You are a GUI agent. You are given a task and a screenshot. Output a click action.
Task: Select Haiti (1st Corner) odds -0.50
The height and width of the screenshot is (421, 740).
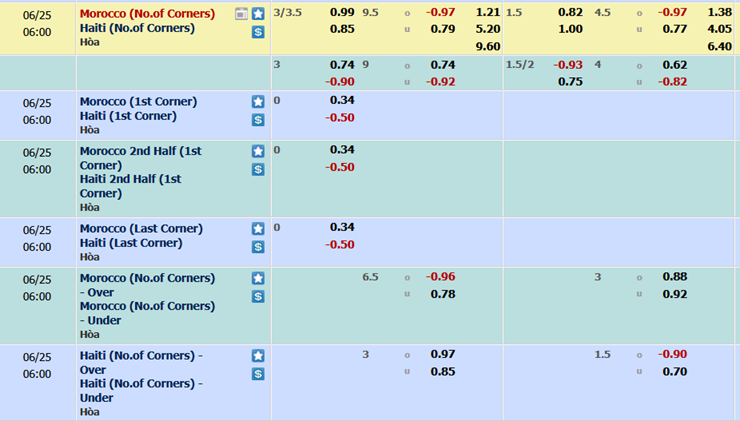click(340, 118)
